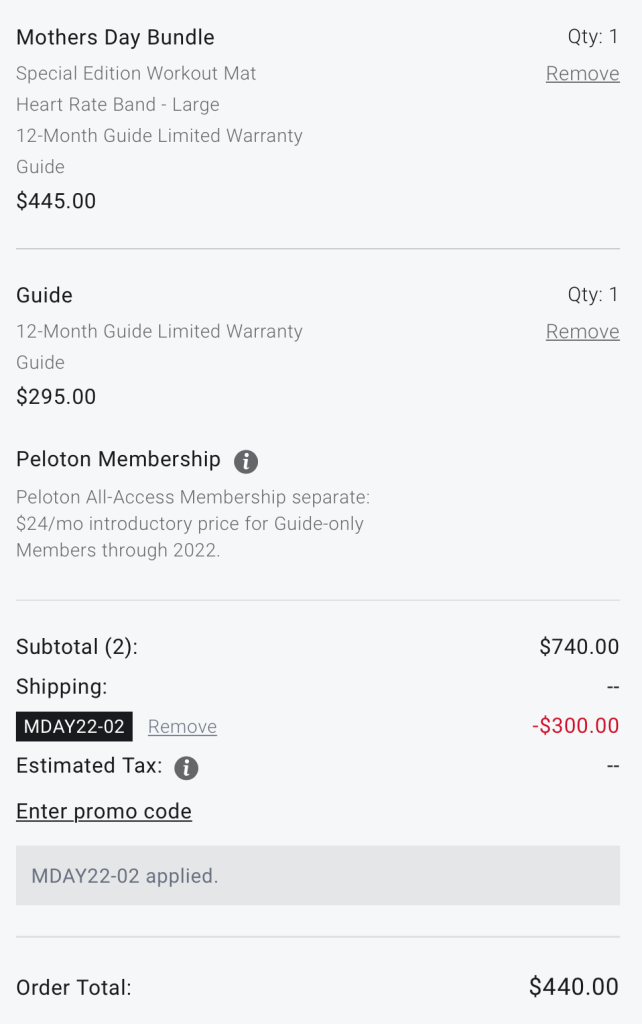Click the MDAY22-02 applied message box
642x1024 pixels.
point(318,876)
